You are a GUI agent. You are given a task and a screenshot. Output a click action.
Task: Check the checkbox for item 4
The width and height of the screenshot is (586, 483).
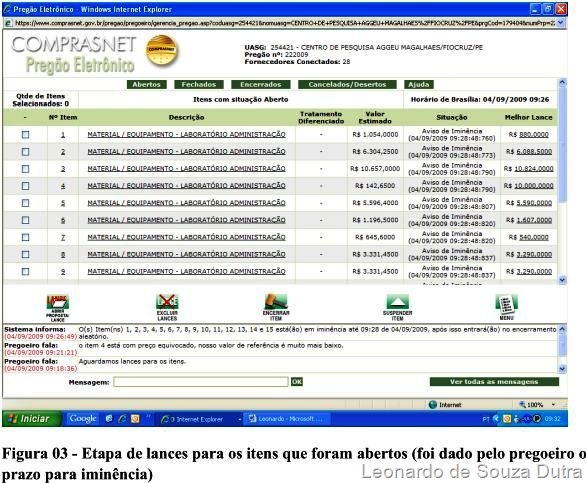pos(25,186)
